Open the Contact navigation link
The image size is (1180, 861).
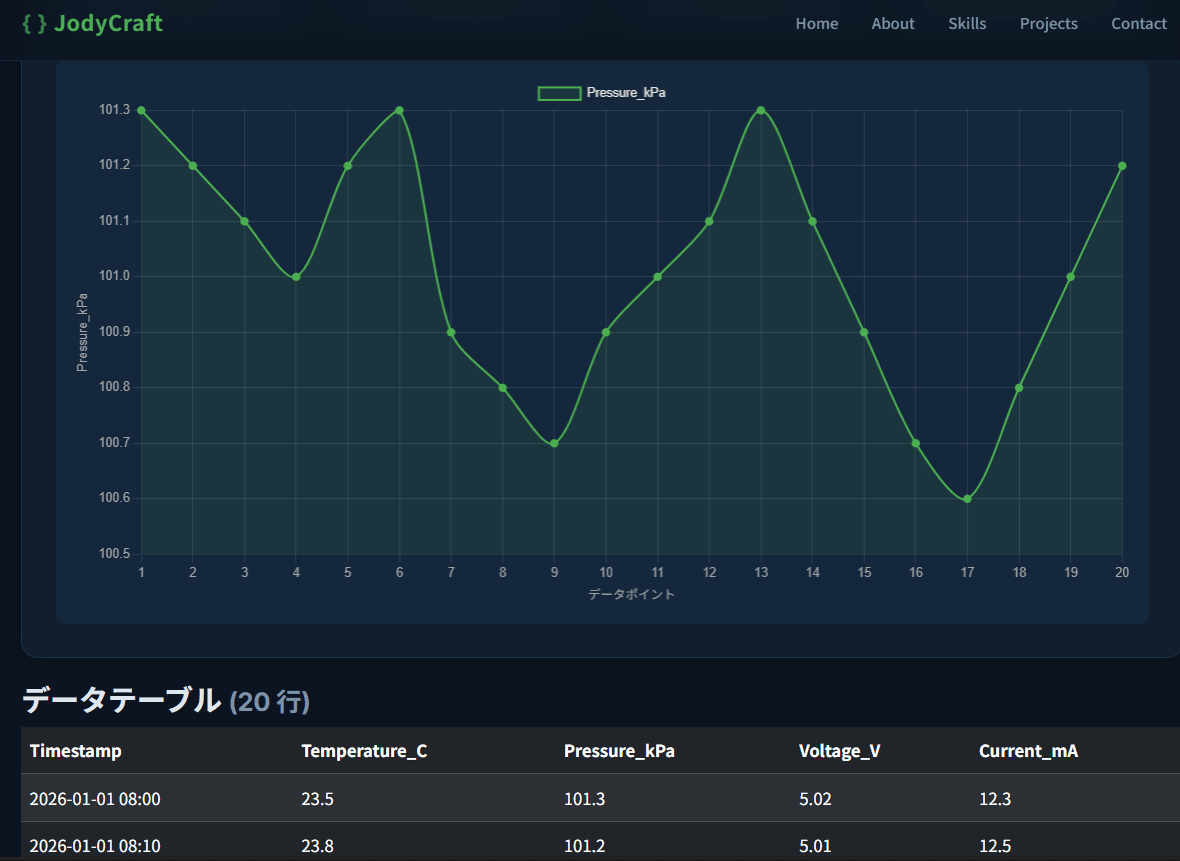(x=1139, y=23)
